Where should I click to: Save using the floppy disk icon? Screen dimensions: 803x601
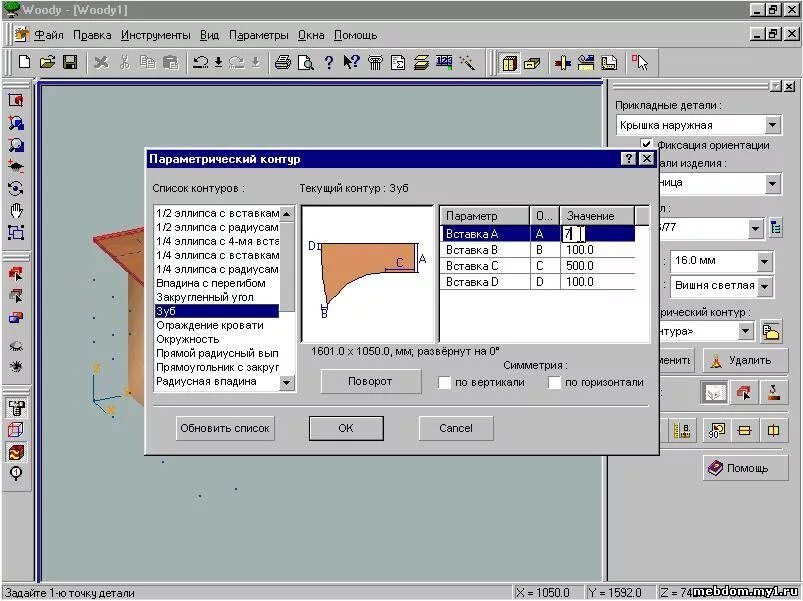pos(70,62)
